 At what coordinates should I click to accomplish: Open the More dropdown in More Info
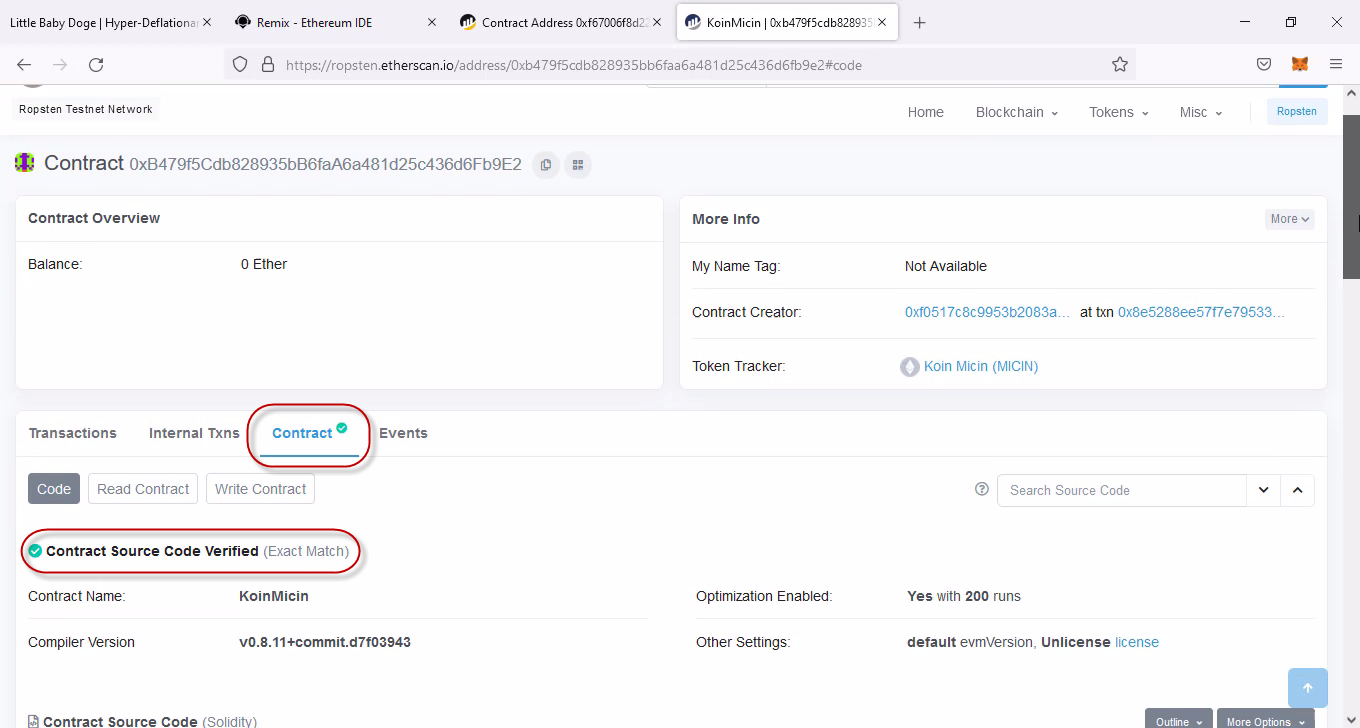click(1290, 219)
